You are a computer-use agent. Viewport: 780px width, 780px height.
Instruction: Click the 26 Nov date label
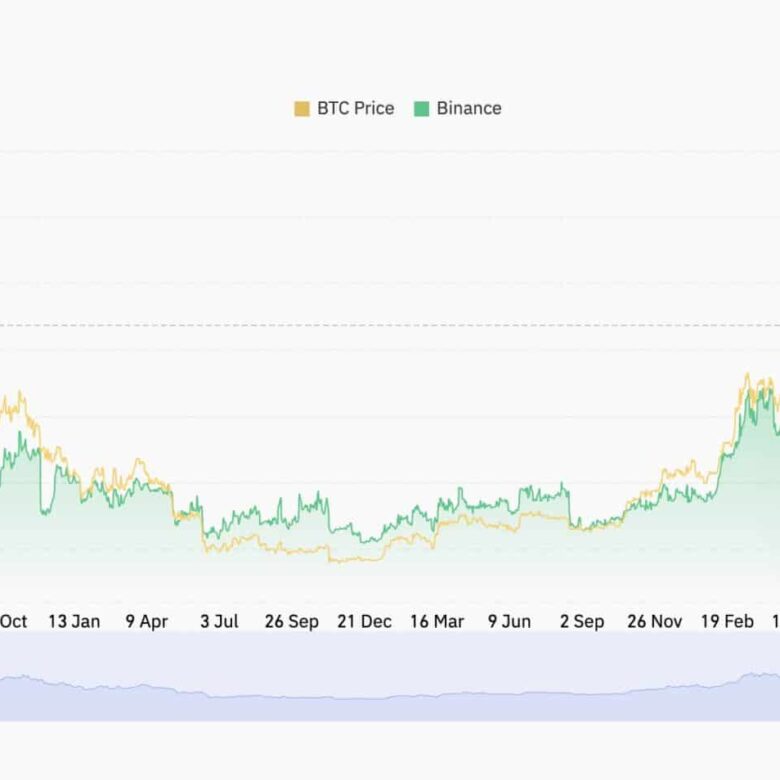coord(654,621)
